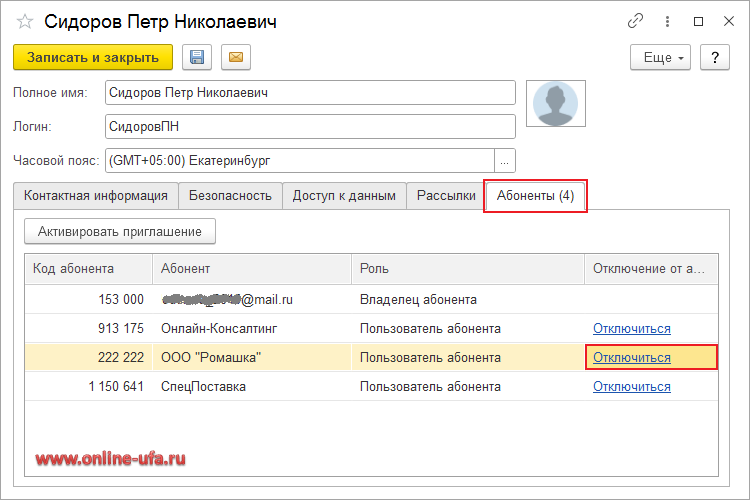Screen dimensions: 750x500
Task: Open the Безопасность tab
Action: (x=230, y=196)
